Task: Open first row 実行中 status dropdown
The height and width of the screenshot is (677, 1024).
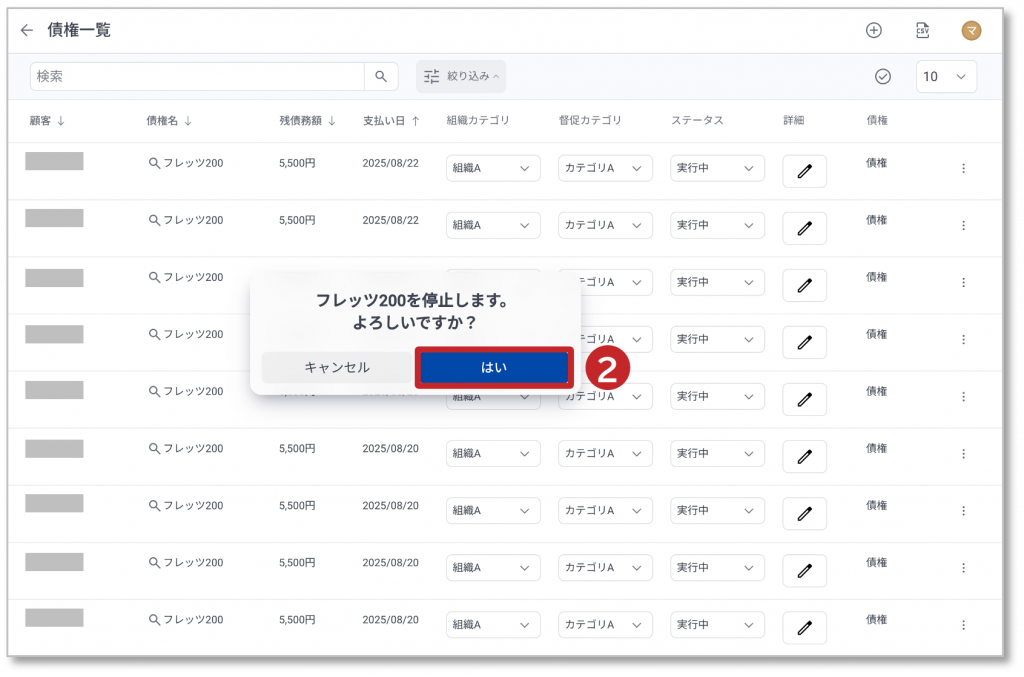Action: 717,169
